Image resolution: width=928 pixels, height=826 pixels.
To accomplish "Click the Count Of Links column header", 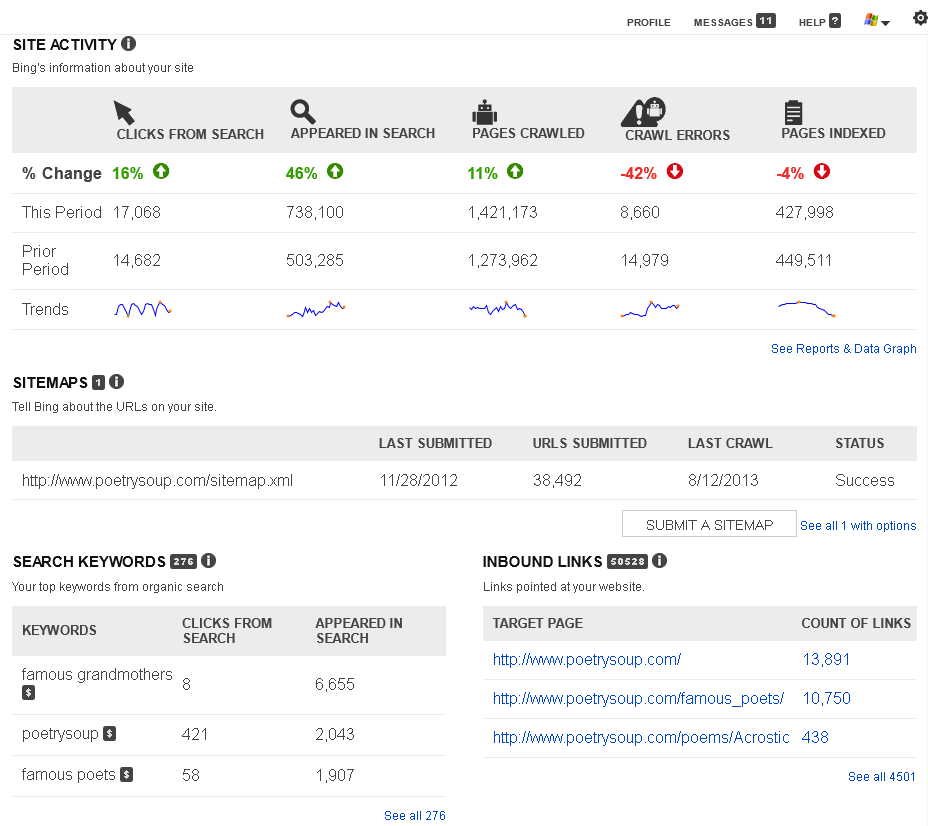I will (x=856, y=623).
